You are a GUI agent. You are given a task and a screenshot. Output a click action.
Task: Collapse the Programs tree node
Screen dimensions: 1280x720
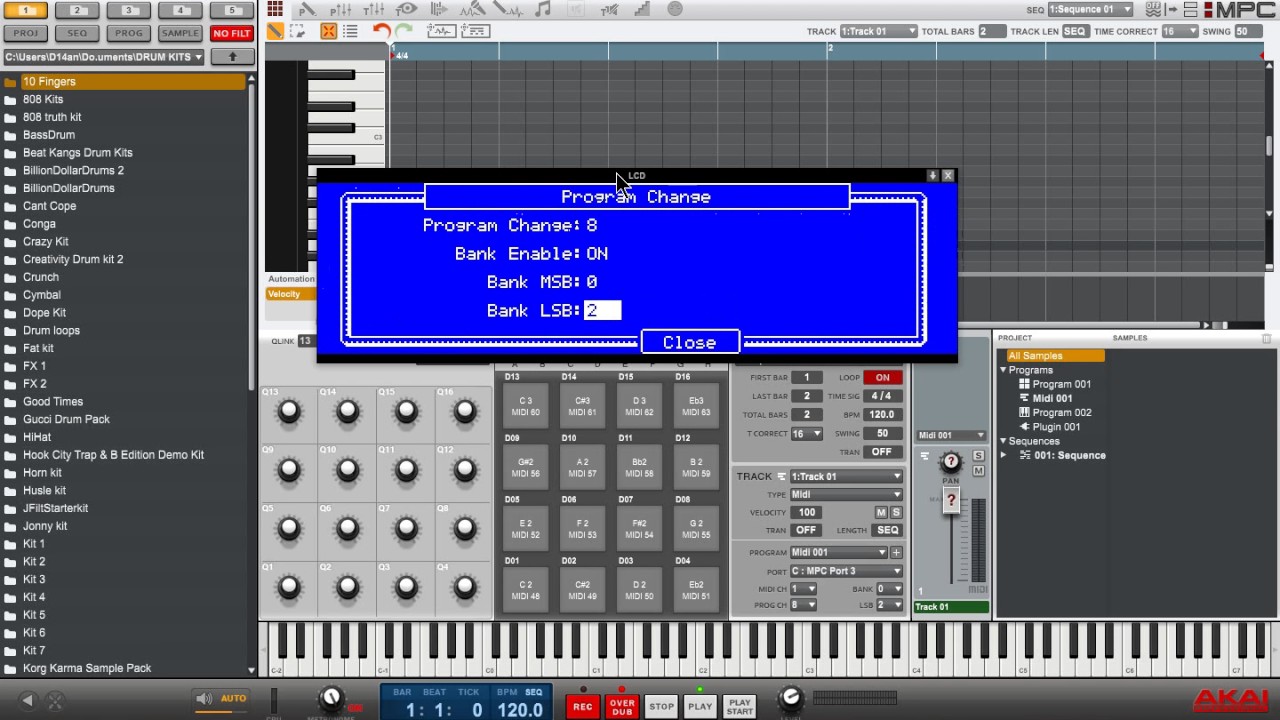pyautogui.click(x=1003, y=370)
